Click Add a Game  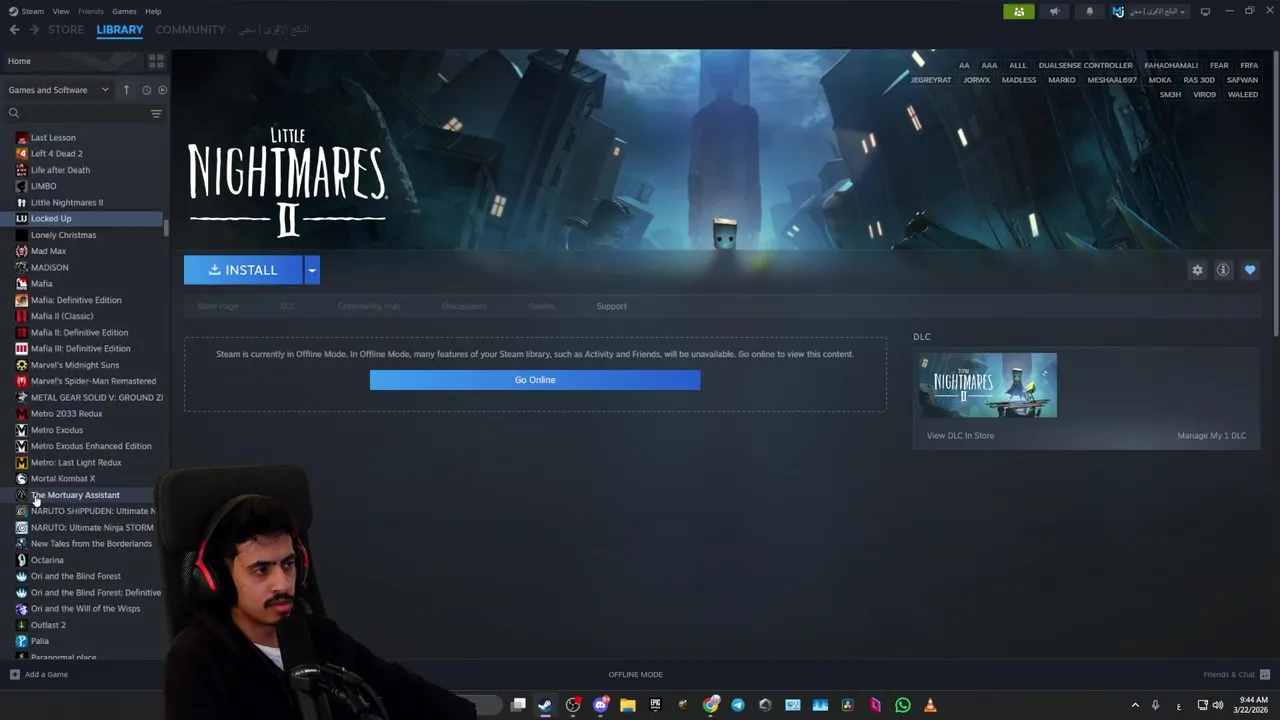[39, 675]
